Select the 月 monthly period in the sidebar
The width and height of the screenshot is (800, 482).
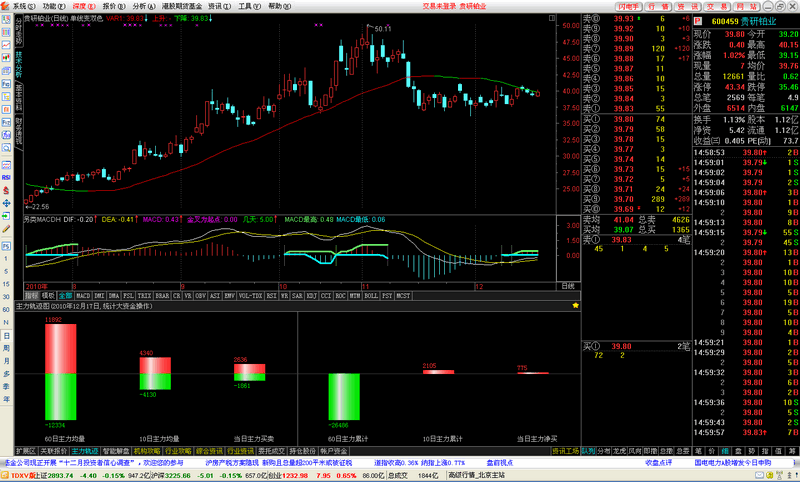coord(6,361)
